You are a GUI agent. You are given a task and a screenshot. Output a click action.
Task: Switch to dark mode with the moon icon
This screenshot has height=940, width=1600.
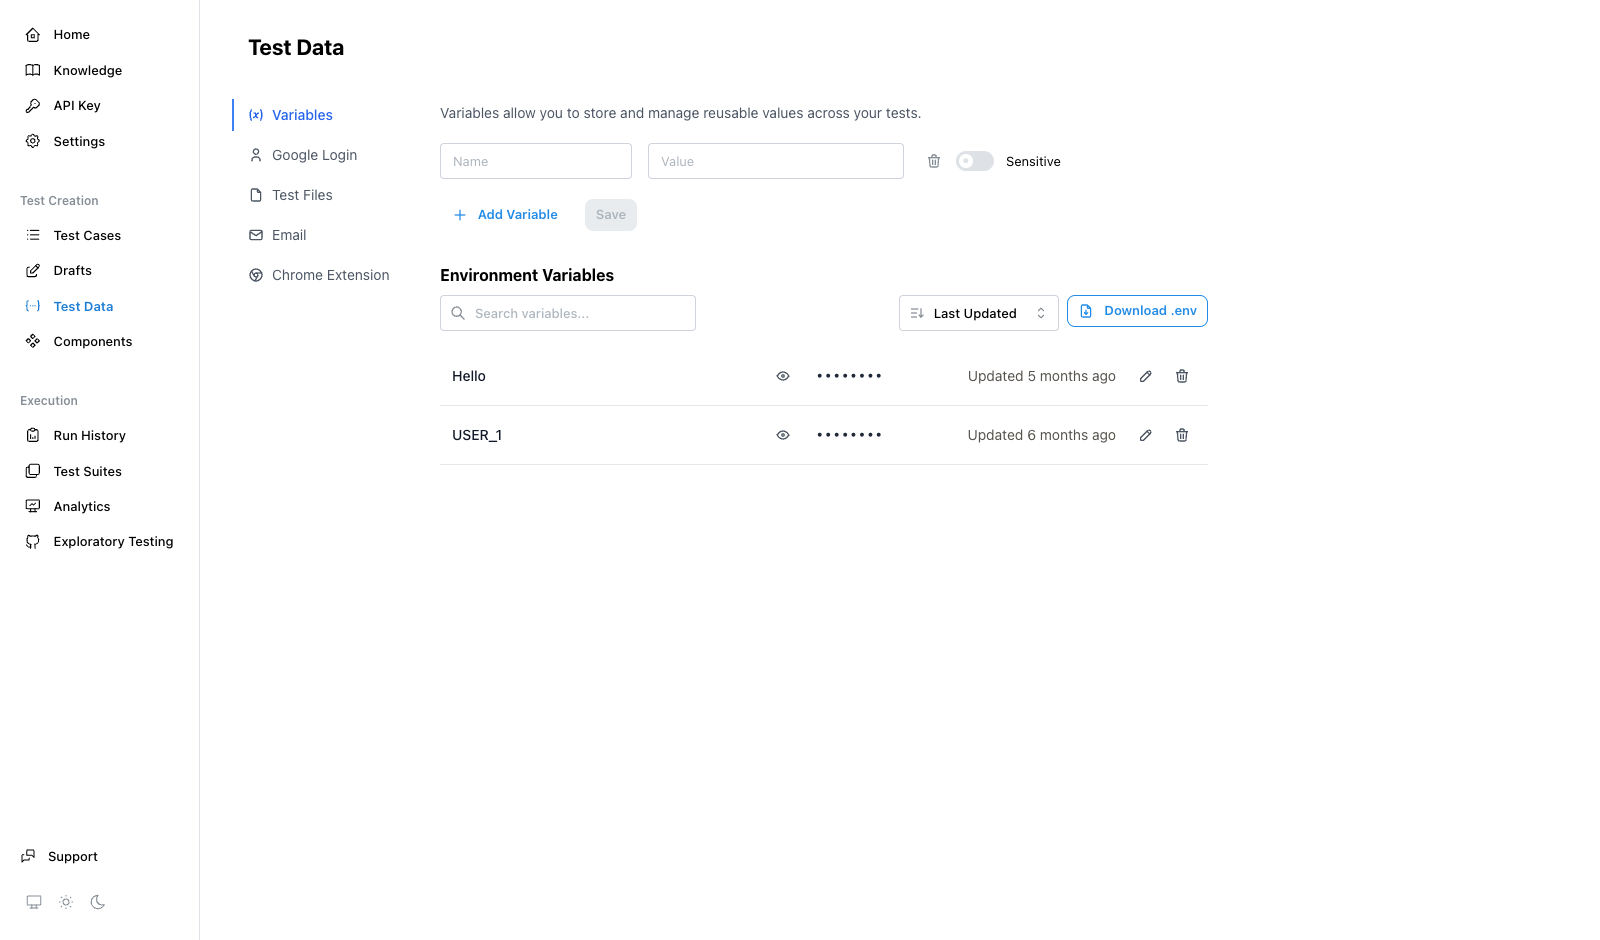point(97,902)
